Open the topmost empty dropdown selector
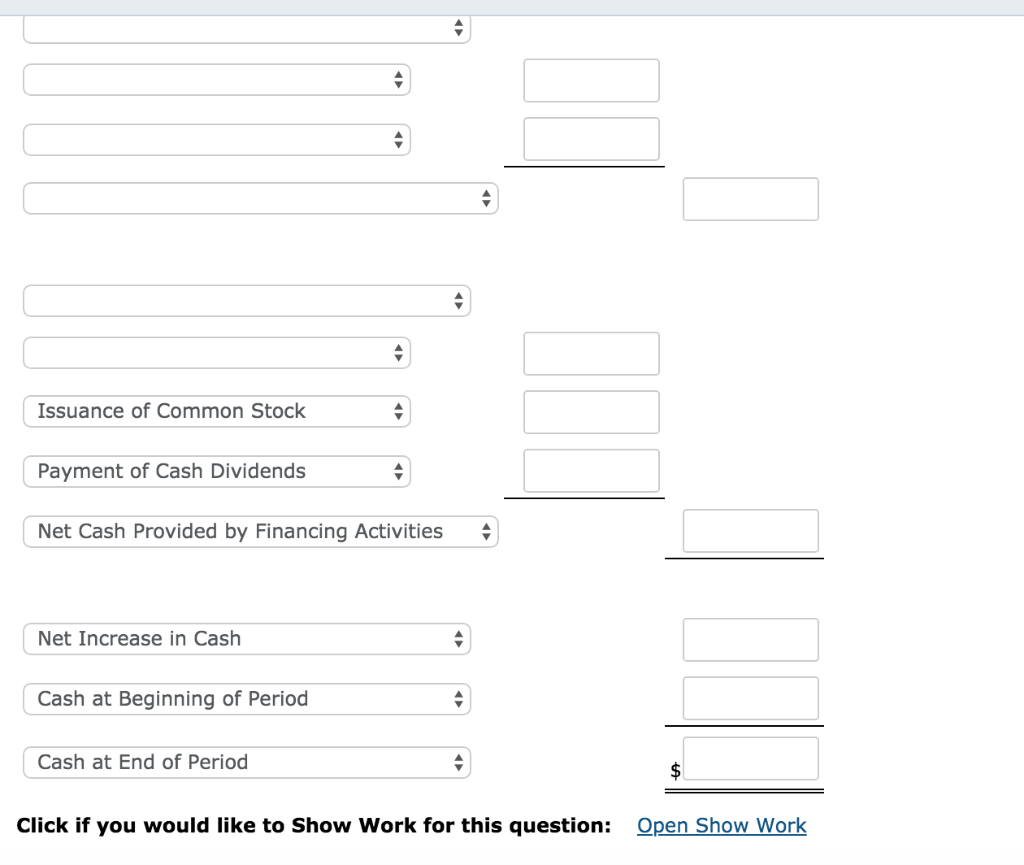The width and height of the screenshot is (1024, 865). 246,28
